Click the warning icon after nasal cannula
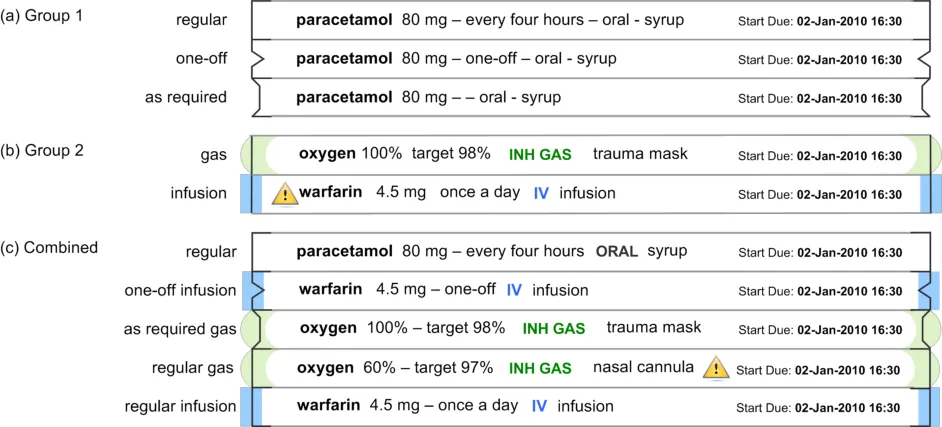The image size is (942, 427). (x=716, y=368)
